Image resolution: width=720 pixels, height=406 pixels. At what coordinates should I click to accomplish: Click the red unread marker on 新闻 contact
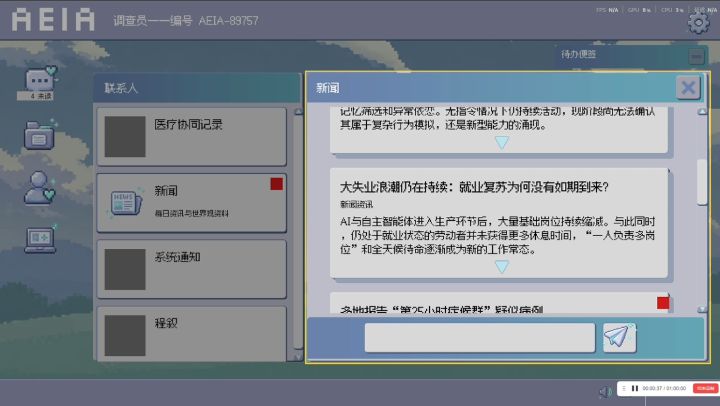(x=276, y=184)
